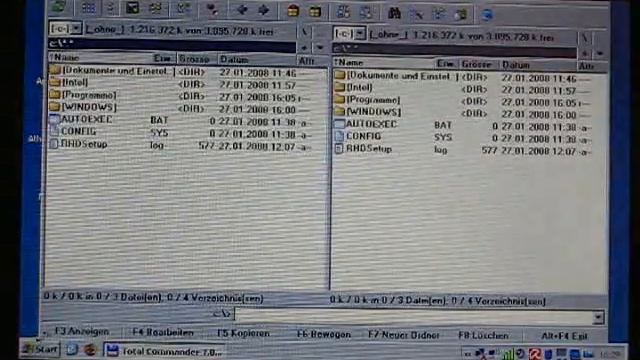Sort left panel by Name column
Viewport: 640px width, 360px height.
tap(100, 58)
